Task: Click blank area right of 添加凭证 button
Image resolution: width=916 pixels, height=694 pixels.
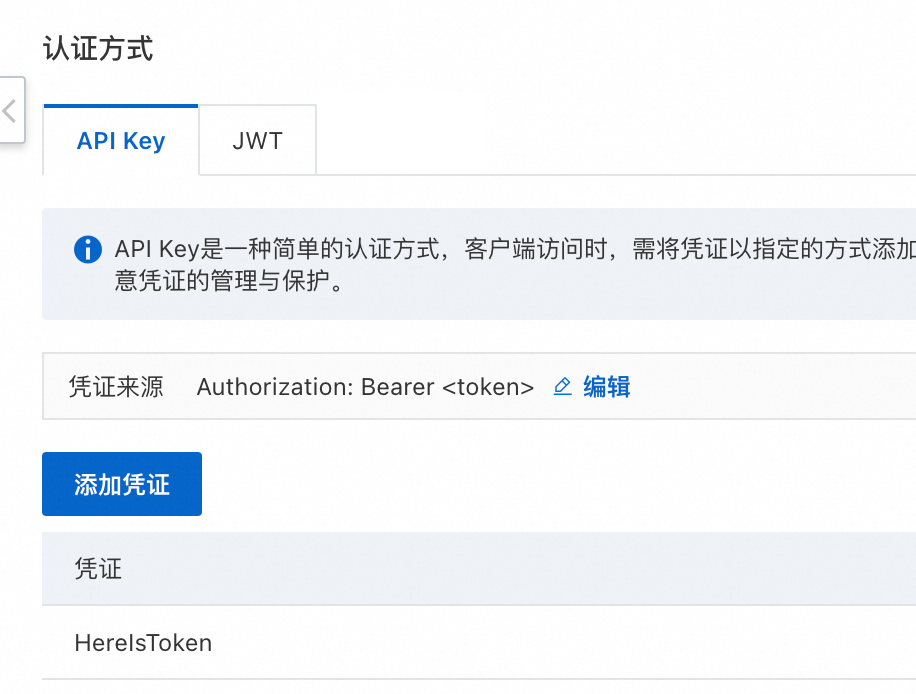Action: click(x=555, y=484)
